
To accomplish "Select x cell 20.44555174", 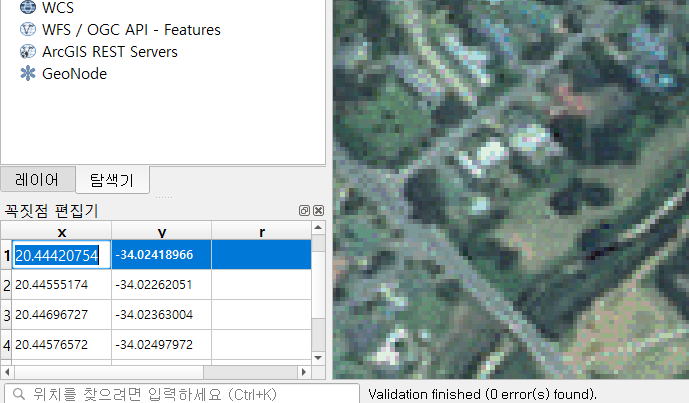I will coord(62,285).
